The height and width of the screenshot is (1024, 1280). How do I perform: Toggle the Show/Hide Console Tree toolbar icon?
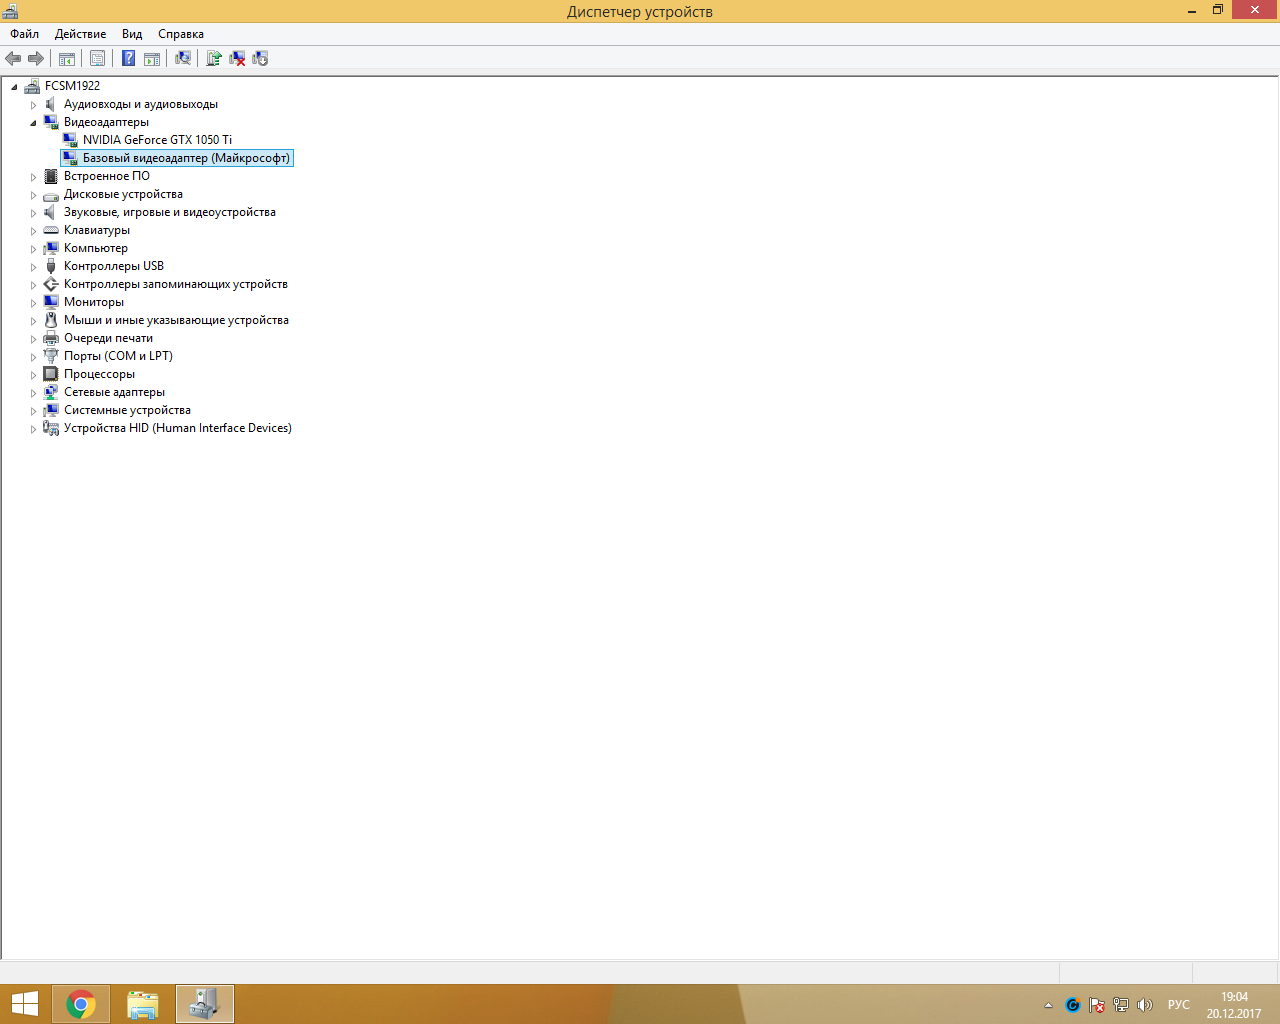(67, 58)
